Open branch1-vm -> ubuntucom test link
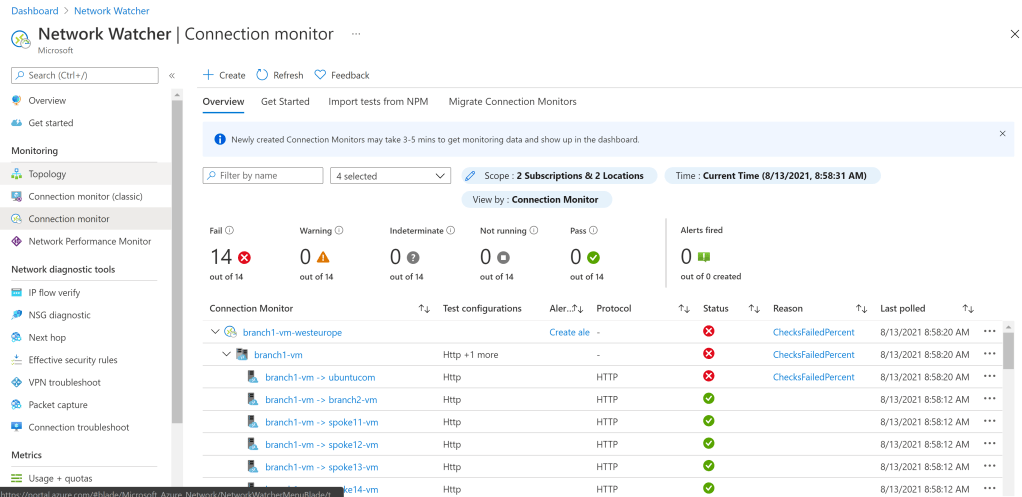Viewport: 1022px width, 497px height. (x=320, y=377)
